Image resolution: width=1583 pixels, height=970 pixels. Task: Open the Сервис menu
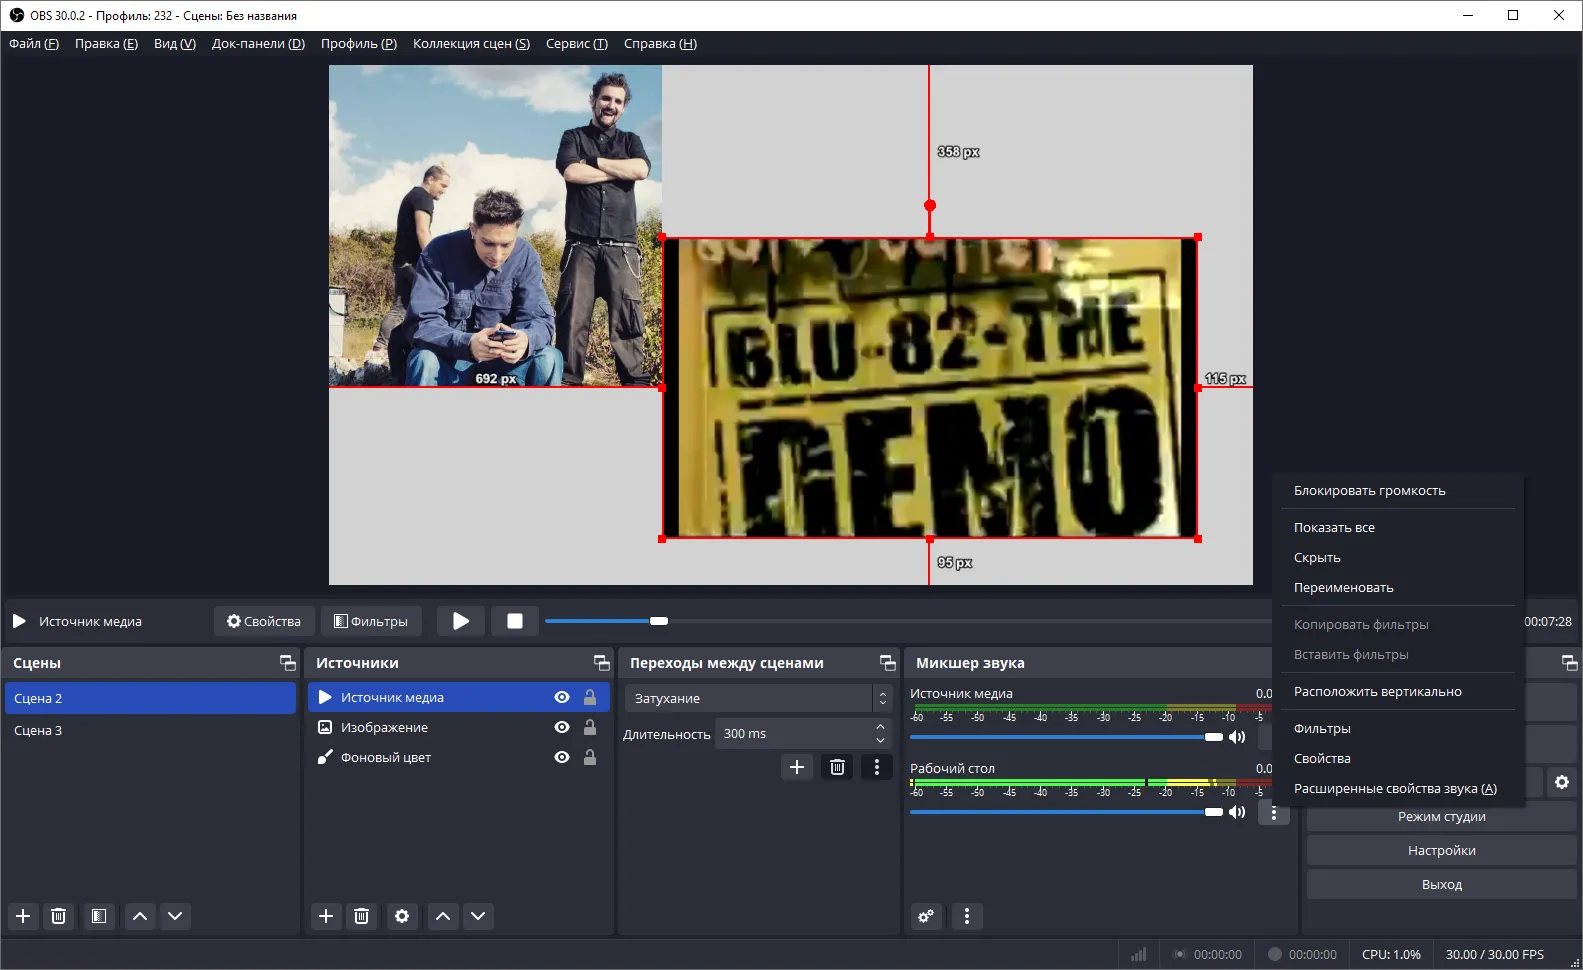click(577, 44)
